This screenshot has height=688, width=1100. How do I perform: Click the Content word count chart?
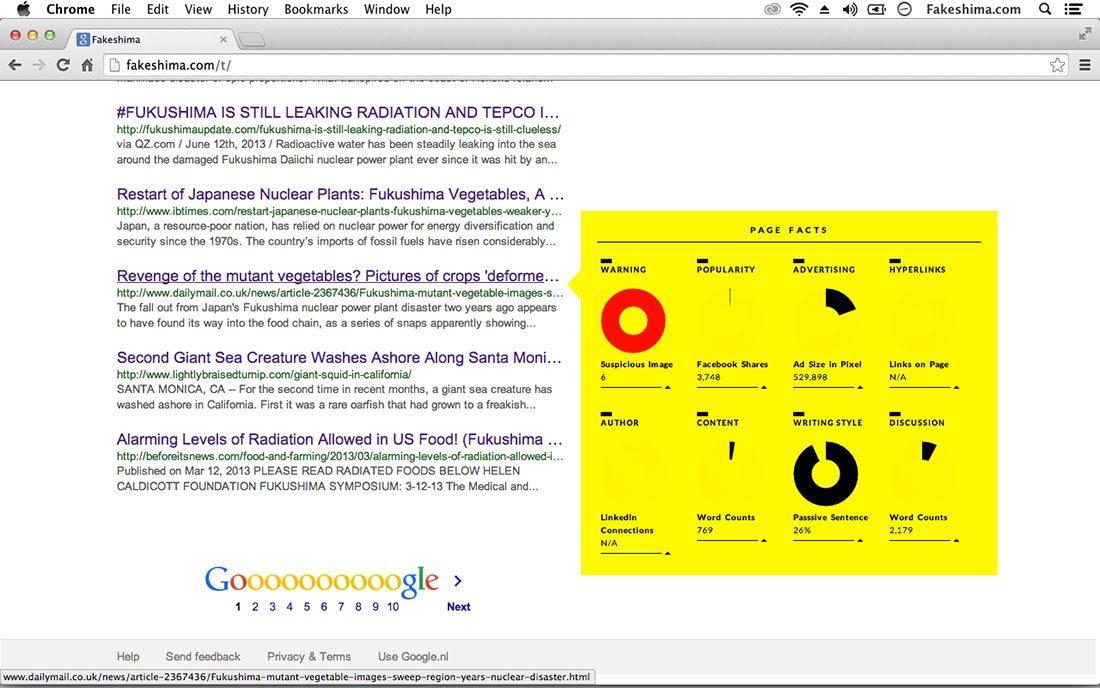729,473
